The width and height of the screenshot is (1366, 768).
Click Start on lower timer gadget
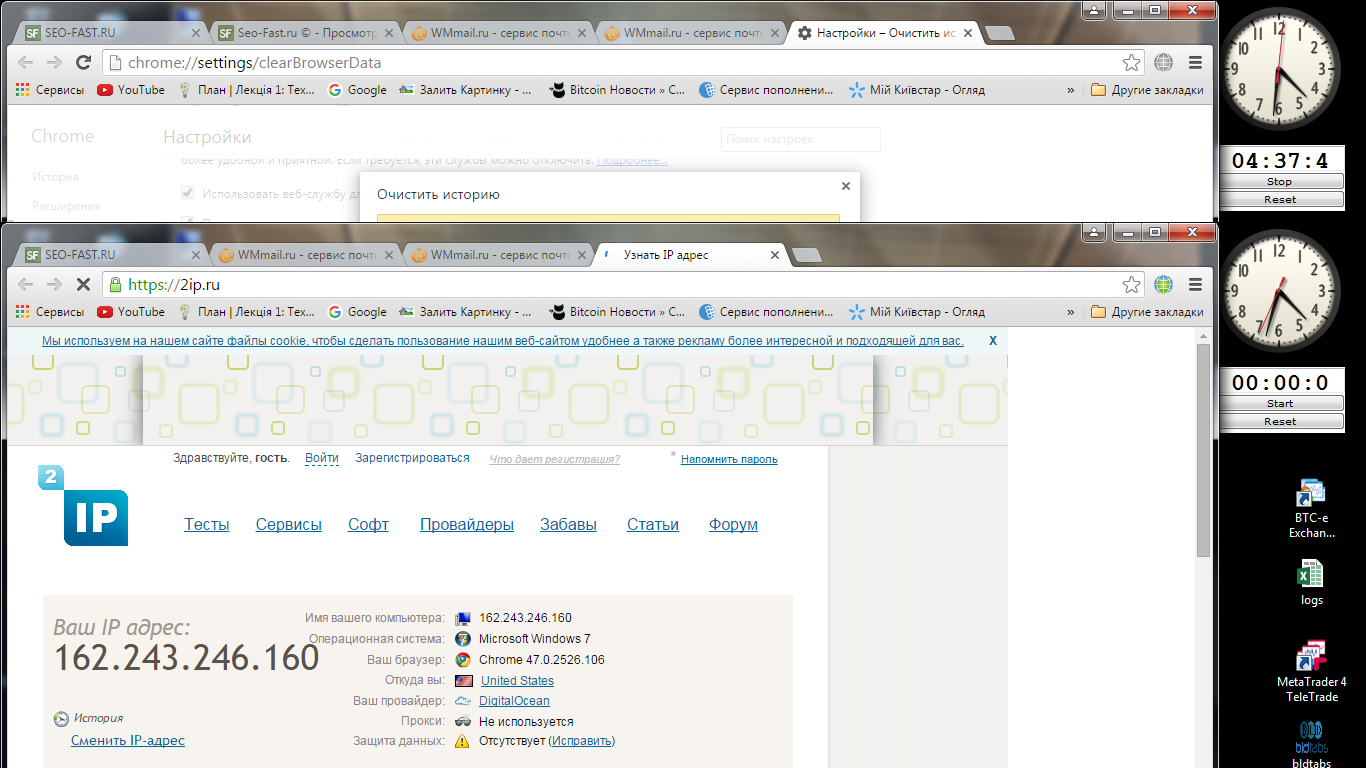point(1280,404)
